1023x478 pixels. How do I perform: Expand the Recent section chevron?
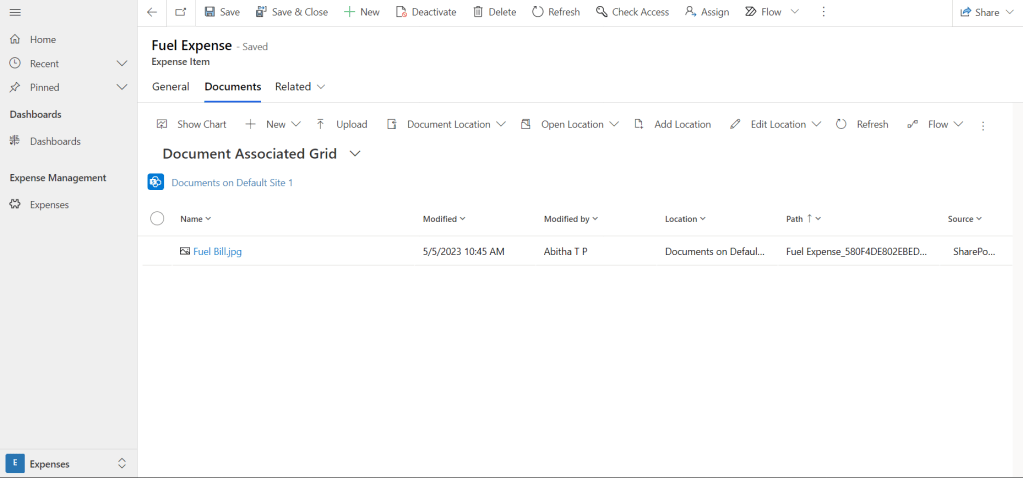[122, 63]
